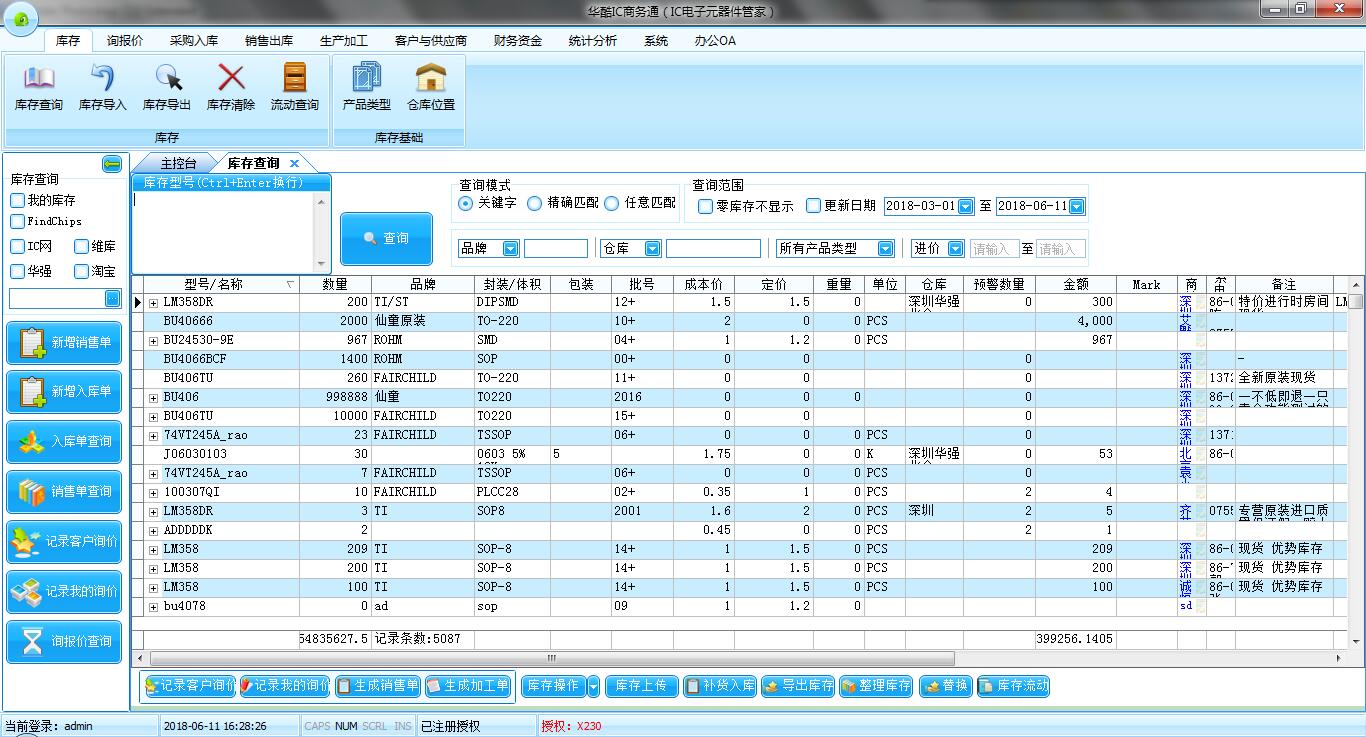Screen dimensions: 1366x737
Task: Check the 维库 checkbox
Action: tap(81, 246)
